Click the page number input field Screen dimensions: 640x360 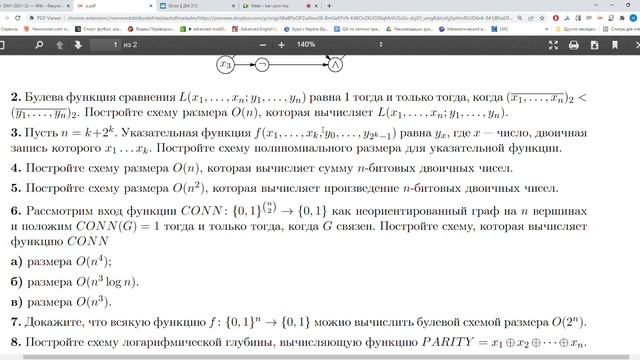[x=105, y=45]
